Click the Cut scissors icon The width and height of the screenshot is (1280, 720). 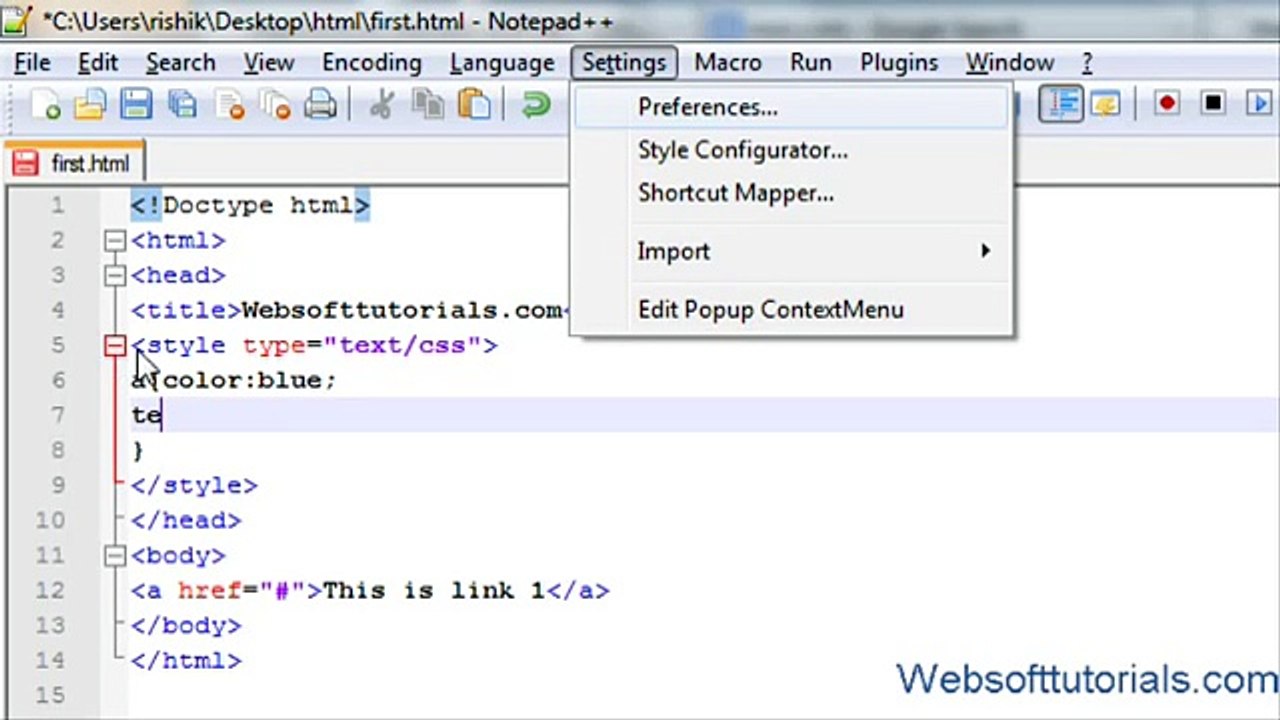click(x=381, y=104)
